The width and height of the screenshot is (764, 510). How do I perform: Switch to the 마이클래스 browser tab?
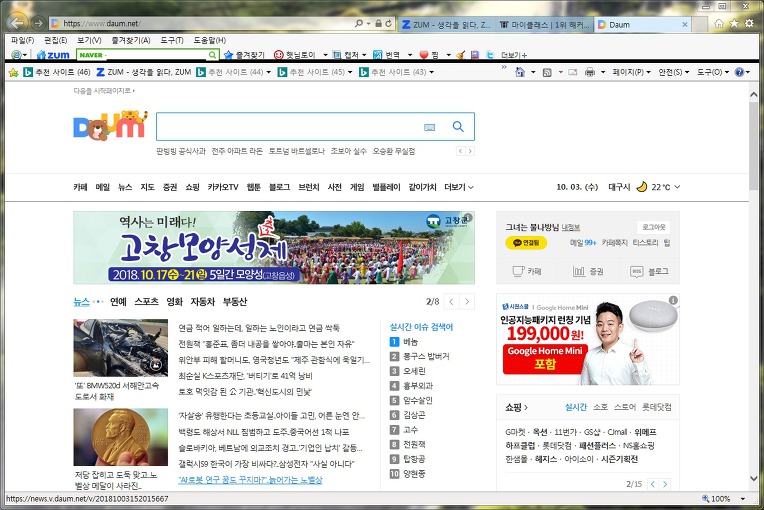[544, 24]
